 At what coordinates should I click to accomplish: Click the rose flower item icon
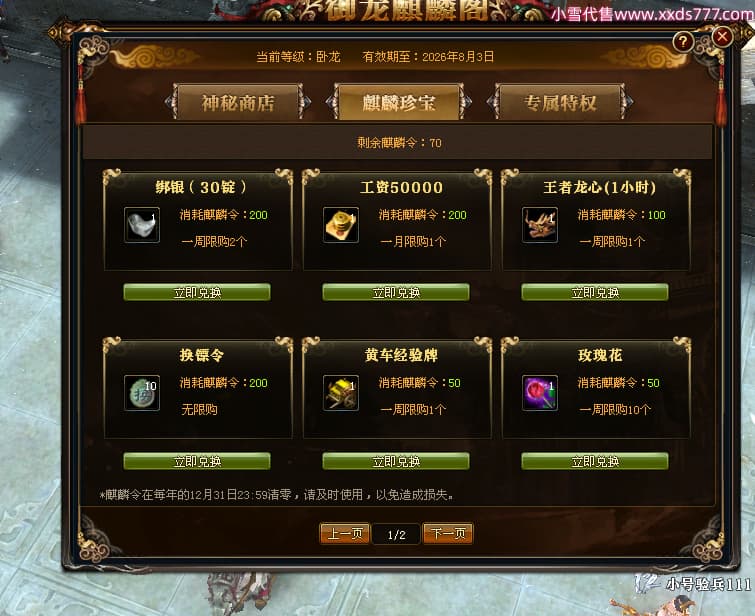(540, 393)
